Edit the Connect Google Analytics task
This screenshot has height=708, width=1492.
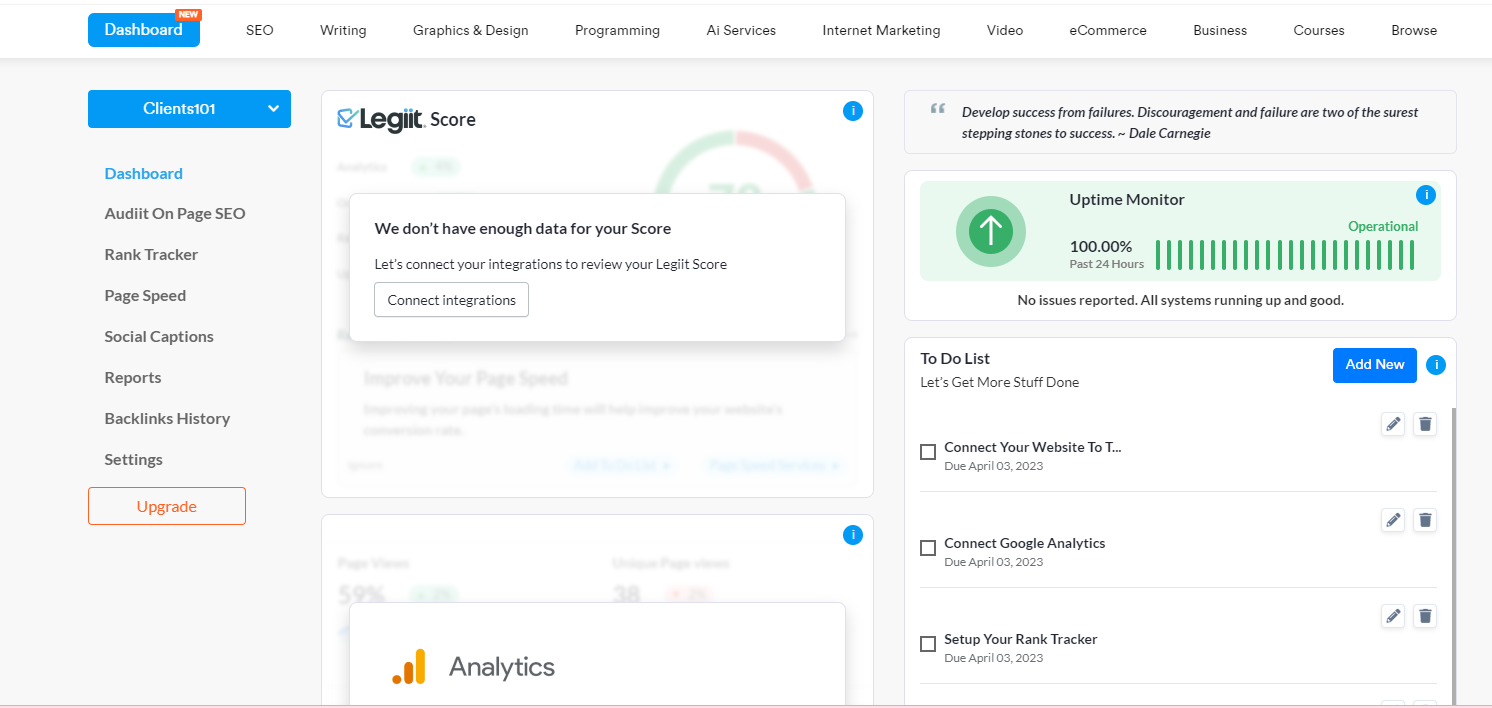click(x=1393, y=520)
